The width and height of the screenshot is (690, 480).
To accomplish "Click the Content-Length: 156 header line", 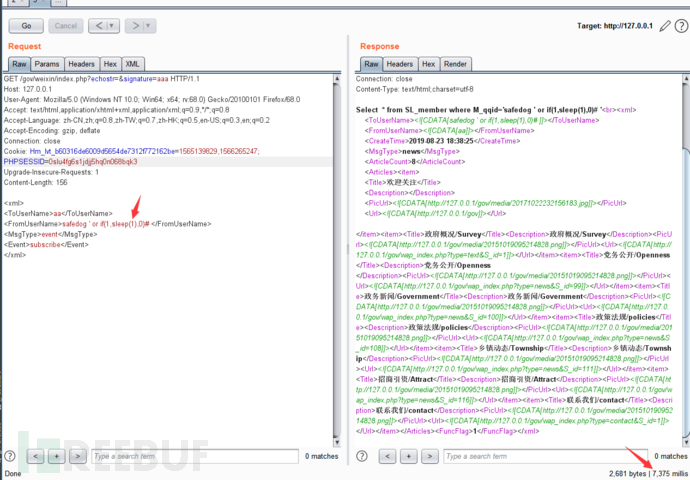I will click(36, 183).
